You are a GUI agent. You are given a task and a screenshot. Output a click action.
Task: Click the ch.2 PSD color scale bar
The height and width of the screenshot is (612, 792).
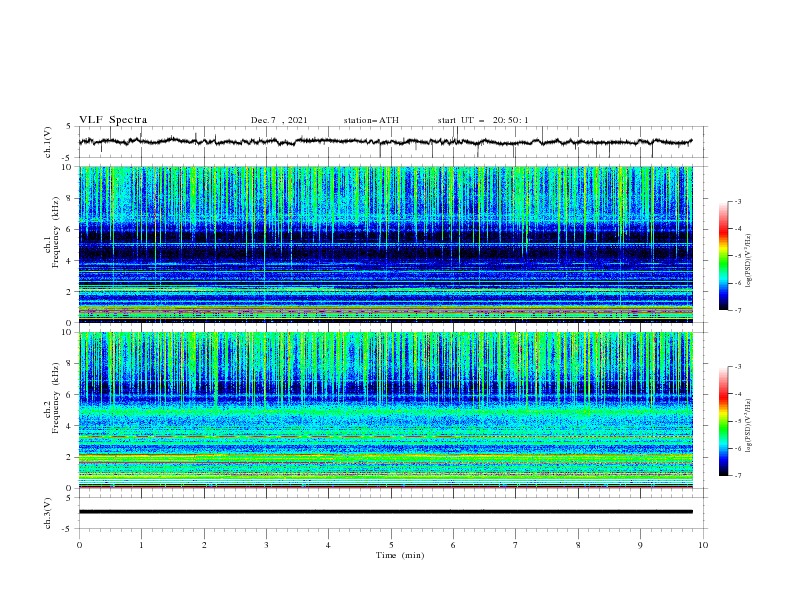[x=723, y=421]
